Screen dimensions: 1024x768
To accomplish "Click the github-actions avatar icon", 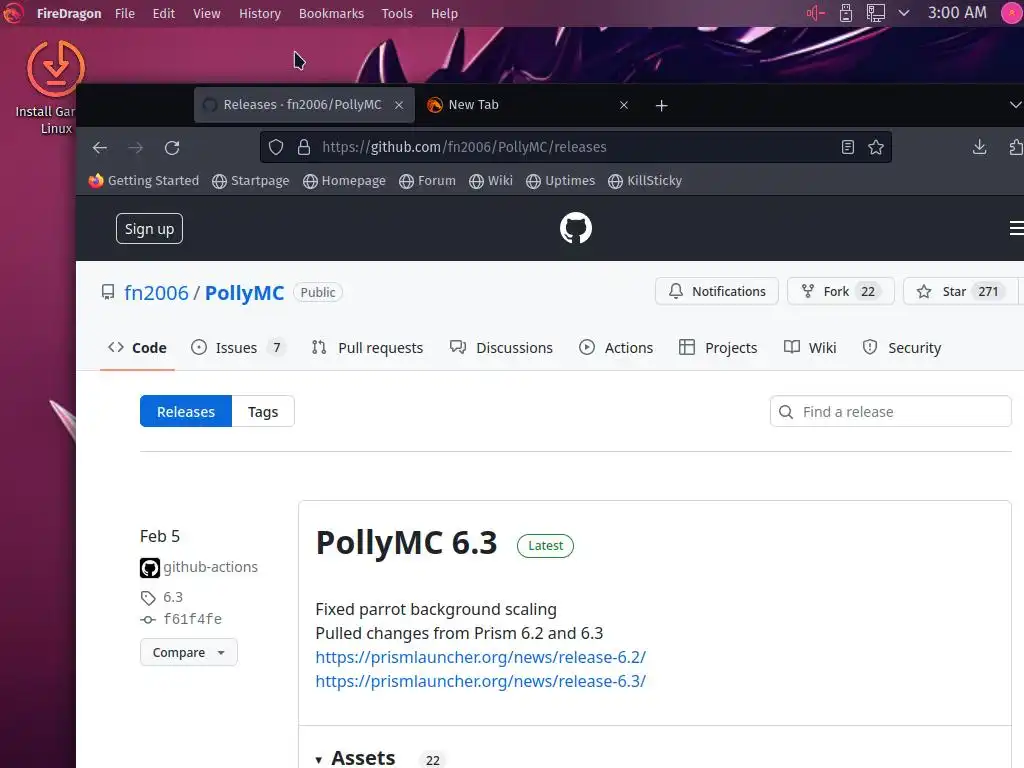I will point(150,568).
